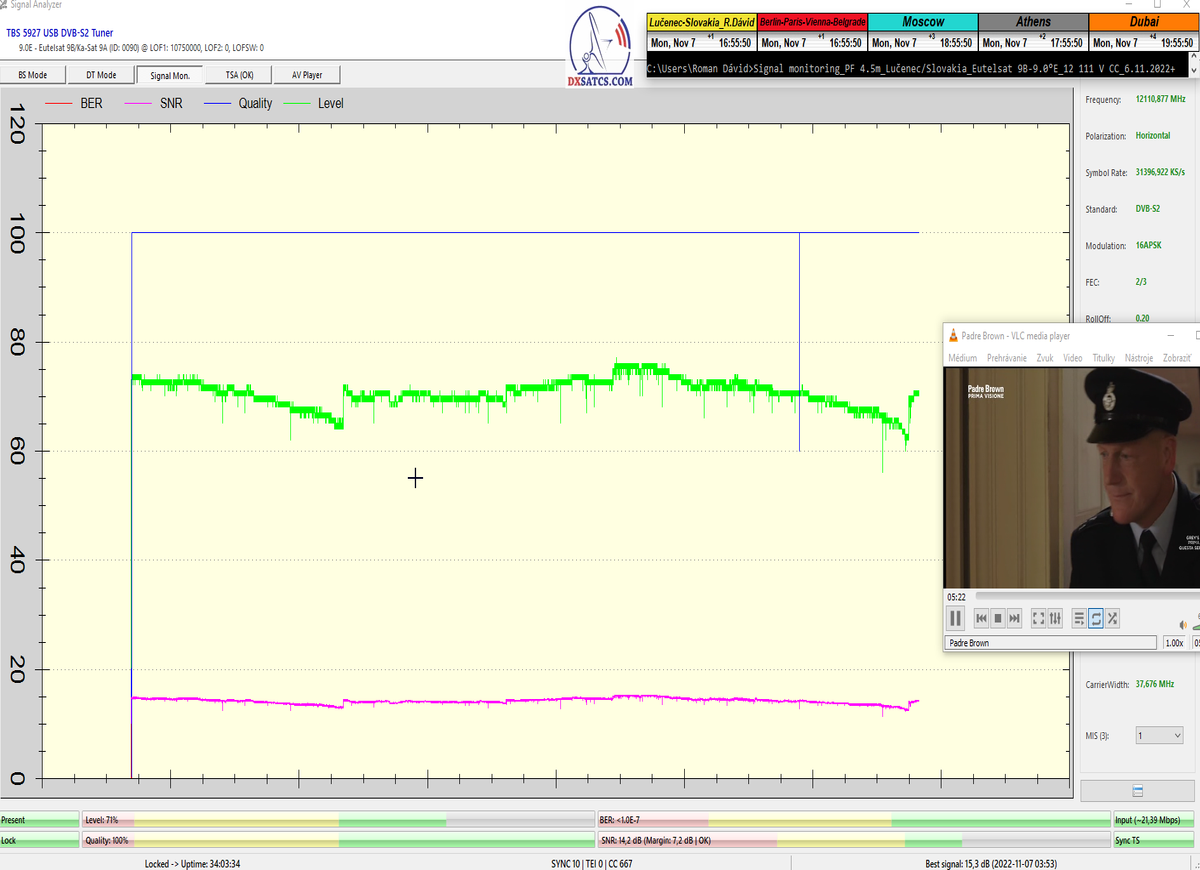Click the VLC previous track button
1200x870 pixels.
tap(981, 618)
